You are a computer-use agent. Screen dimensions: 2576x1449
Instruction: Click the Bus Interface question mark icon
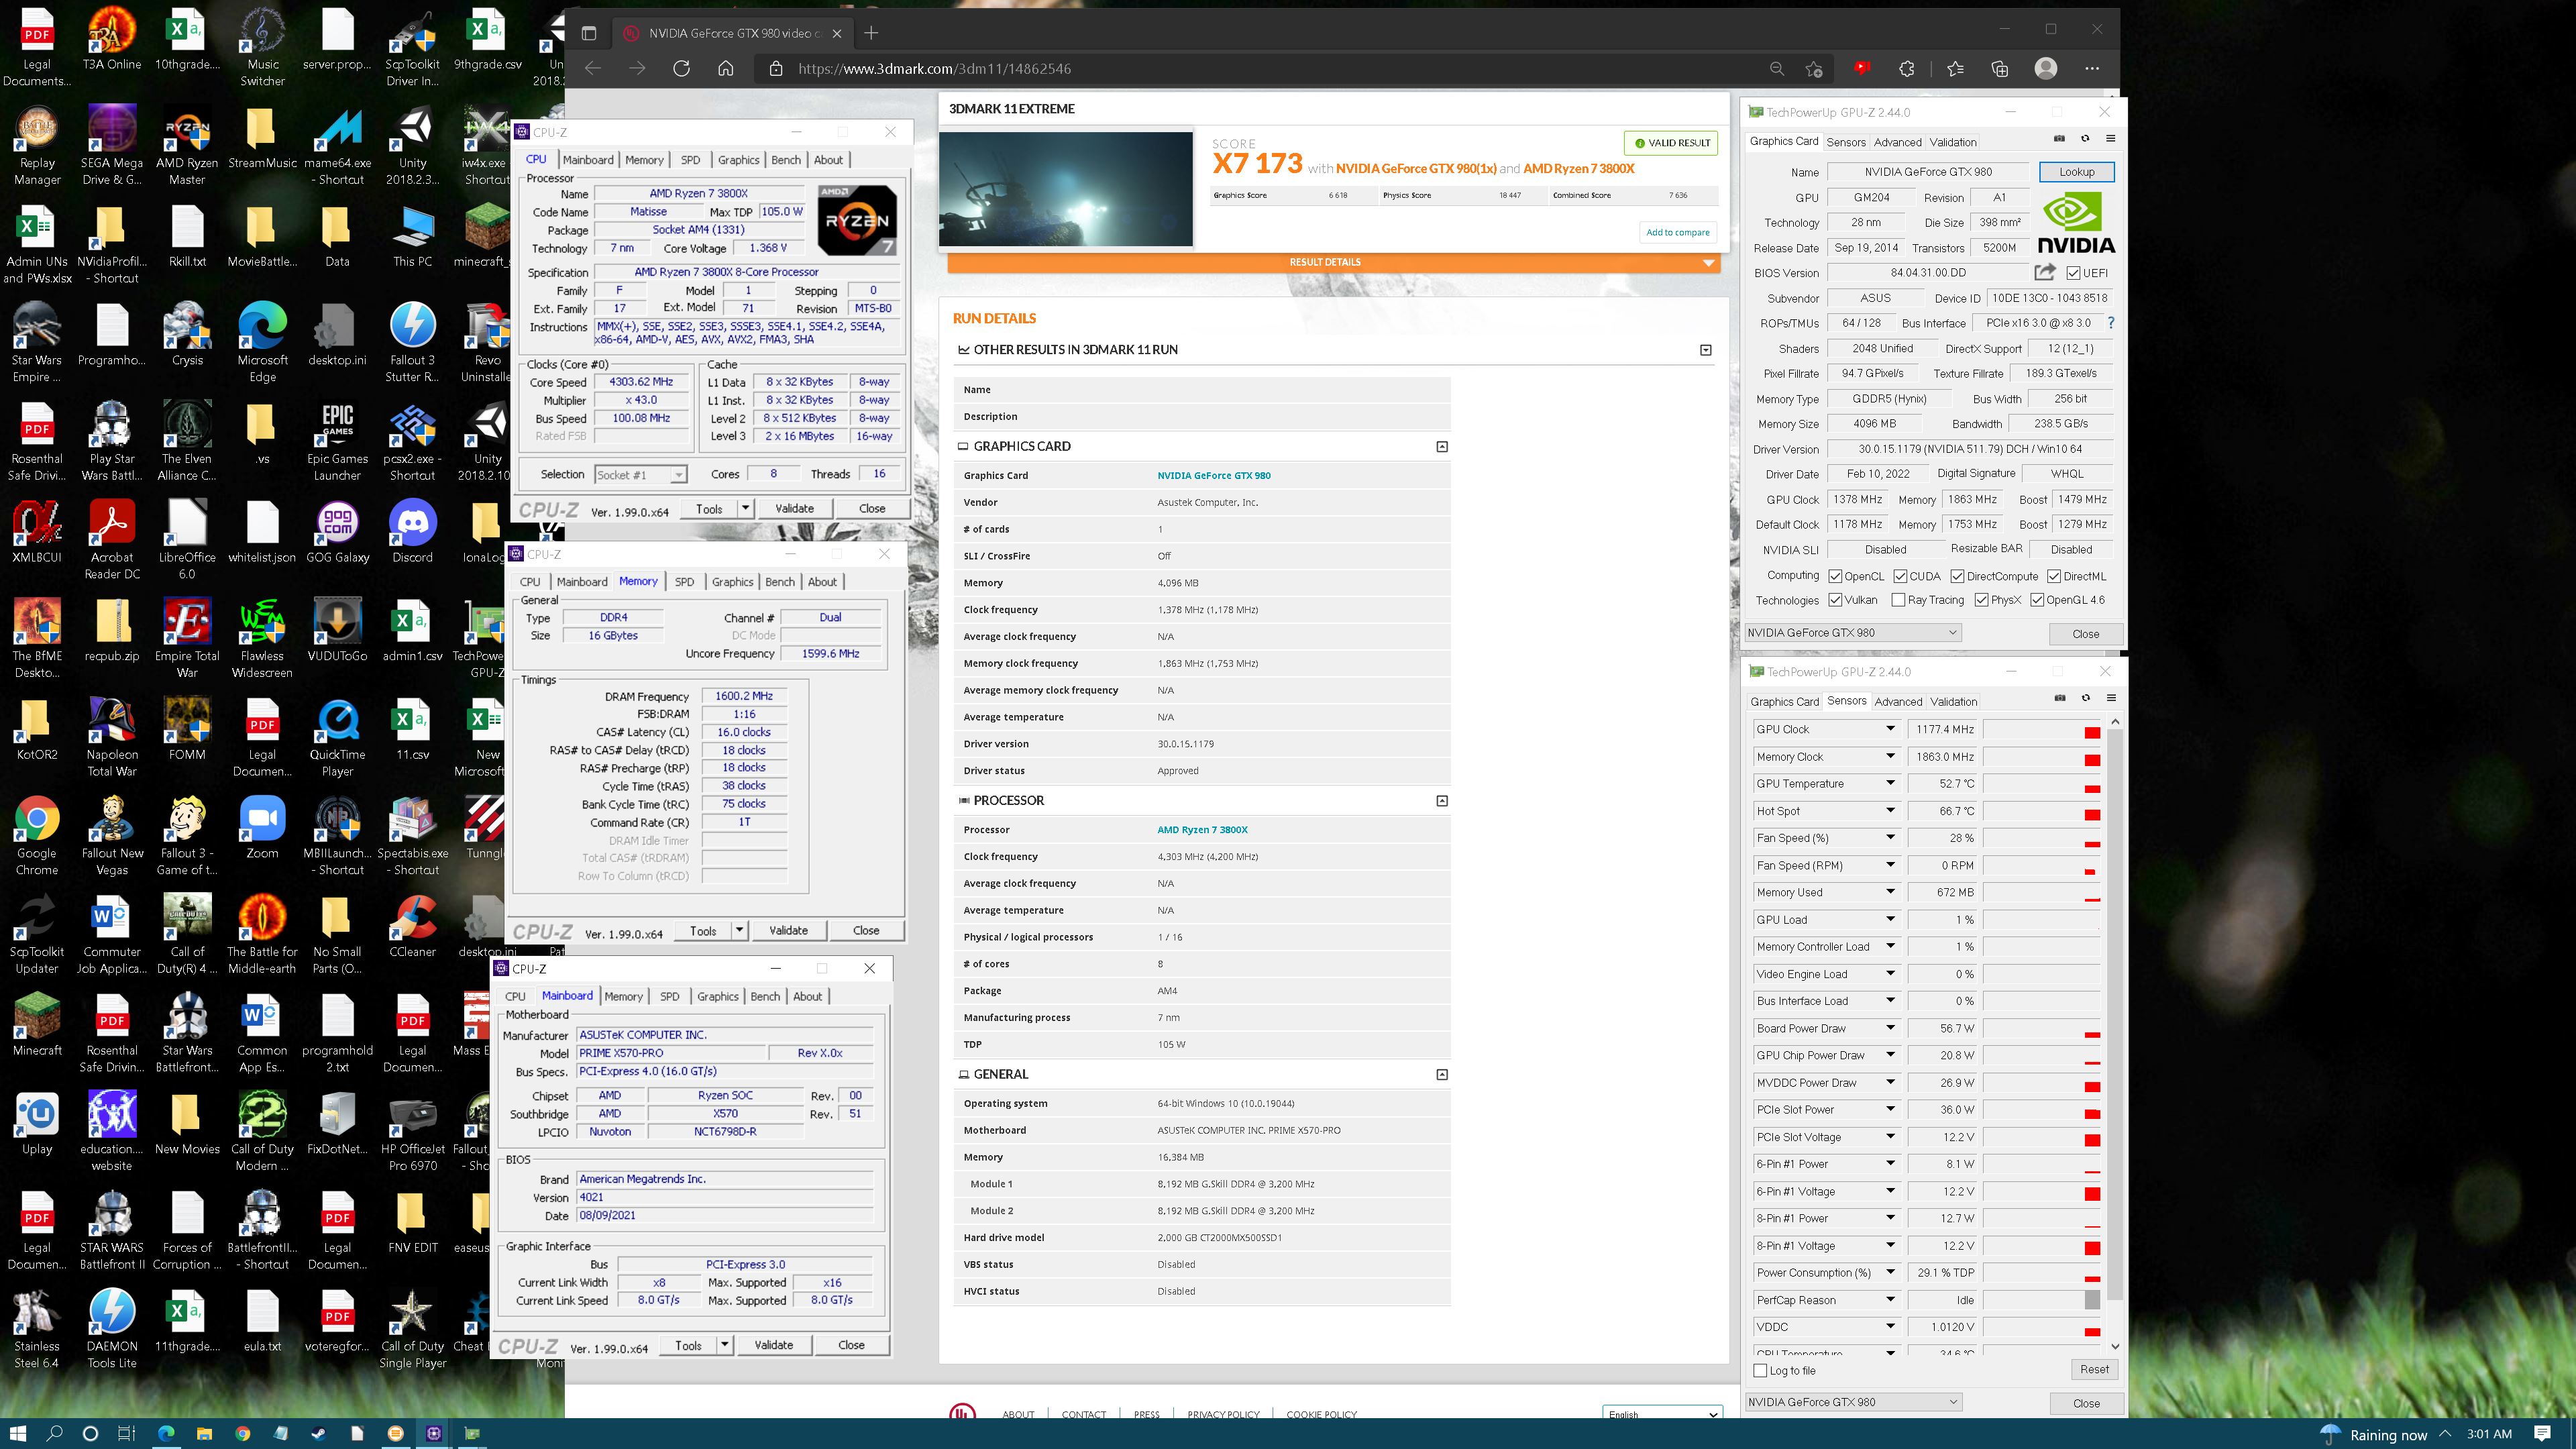tap(2111, 323)
